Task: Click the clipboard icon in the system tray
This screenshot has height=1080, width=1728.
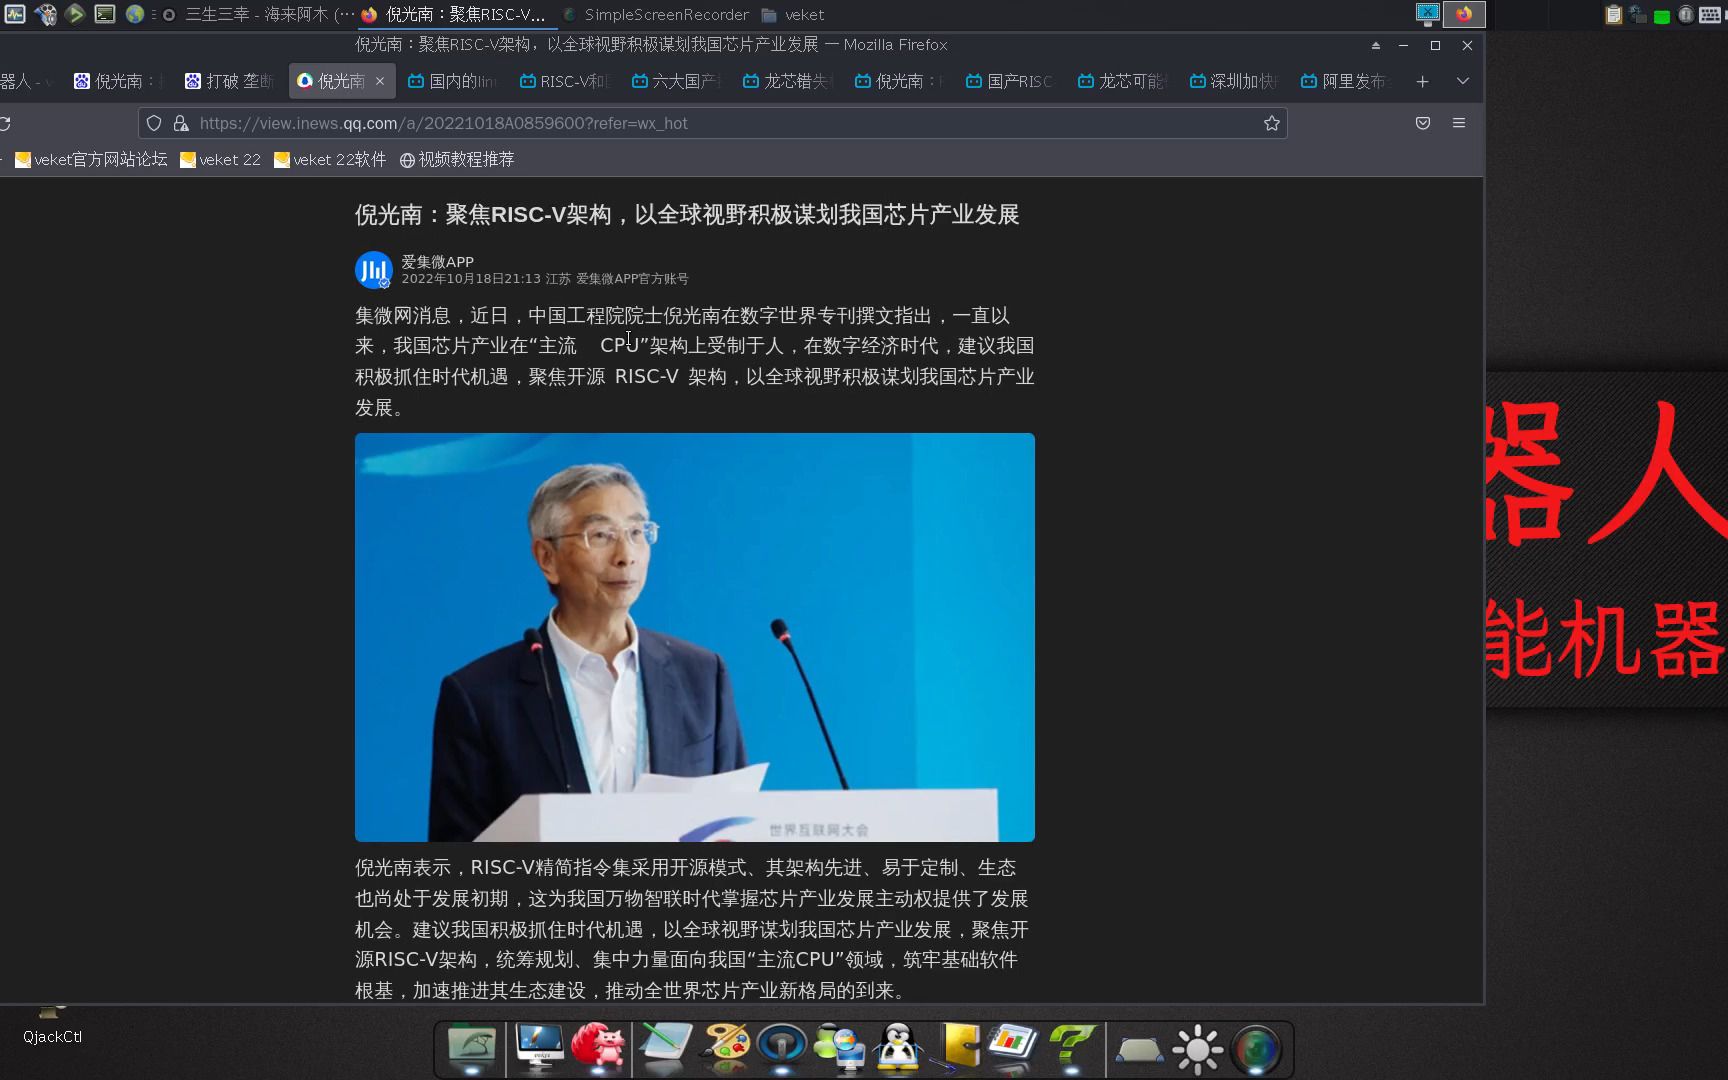Action: 1613,15
